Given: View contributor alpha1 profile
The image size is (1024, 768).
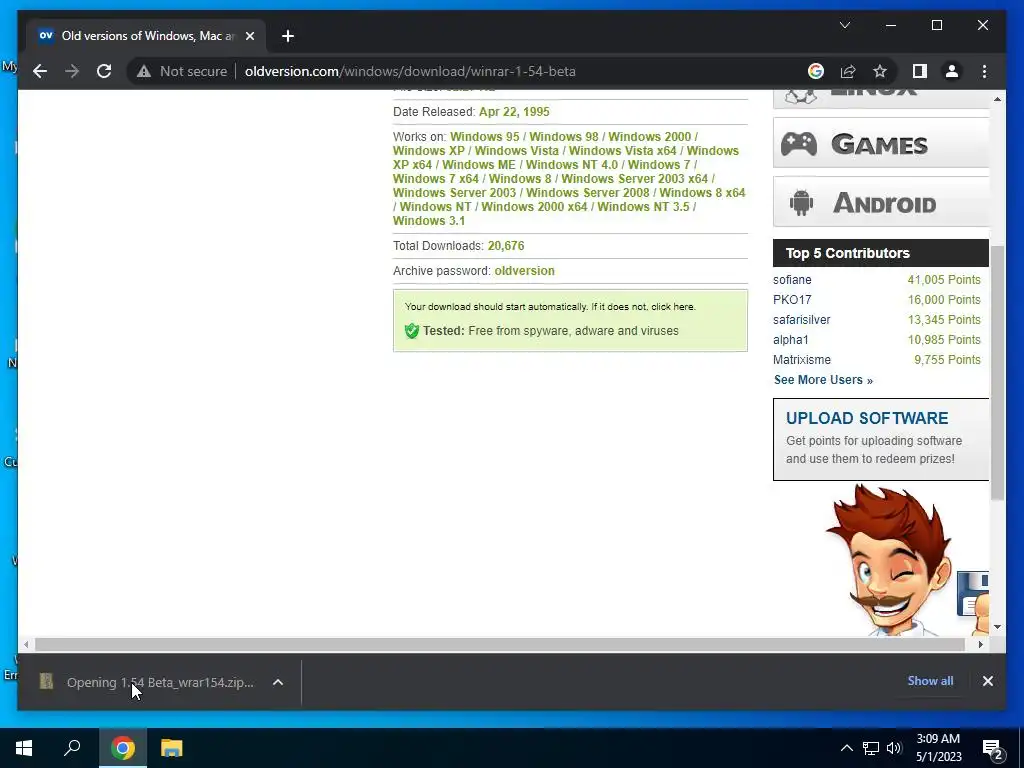Looking at the screenshot, I should pyautogui.click(x=791, y=340).
